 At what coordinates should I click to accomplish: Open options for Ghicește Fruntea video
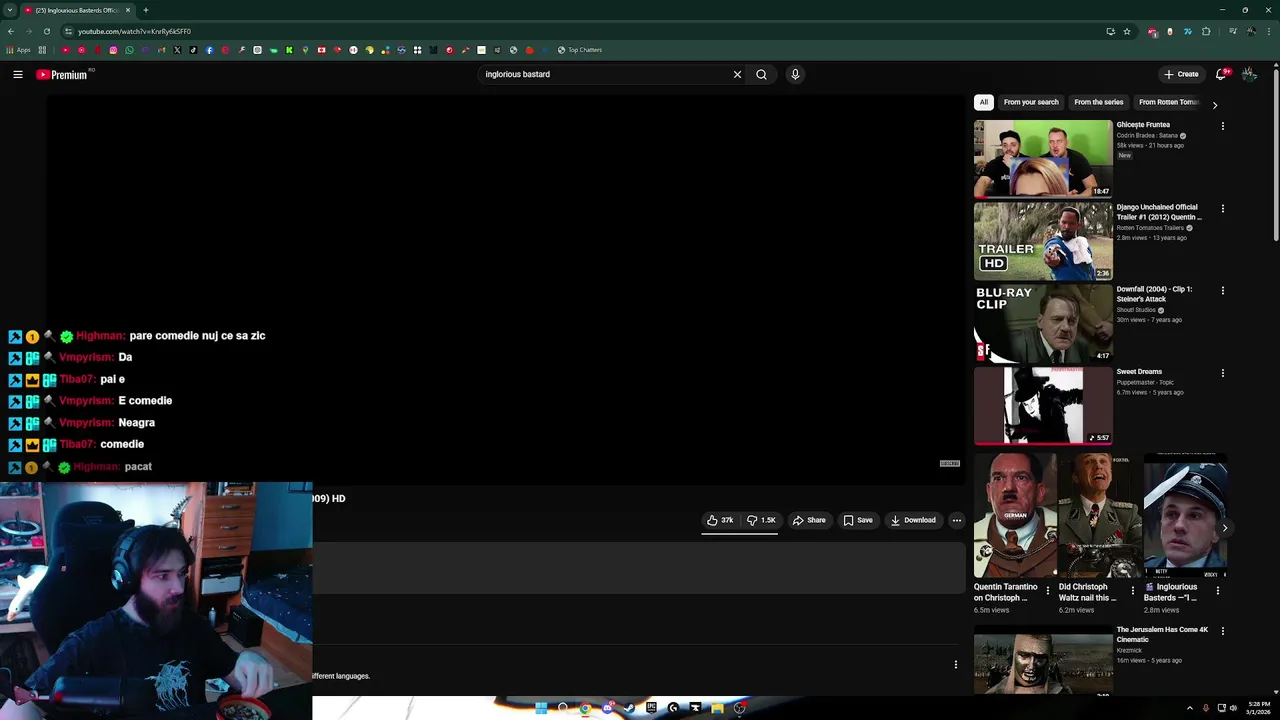coord(1222,126)
